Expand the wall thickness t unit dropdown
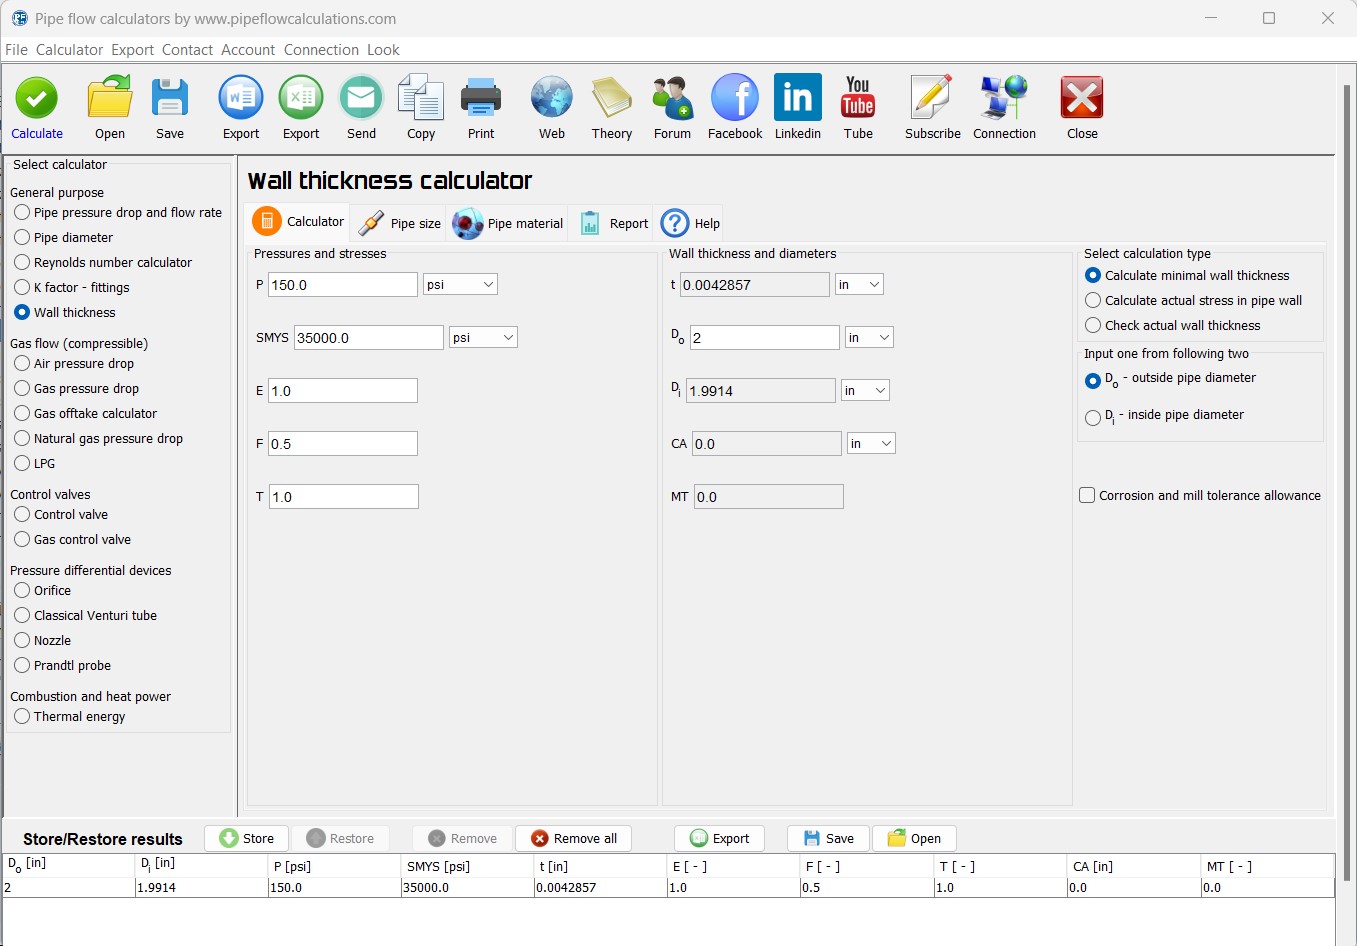The width and height of the screenshot is (1357, 946). pyautogui.click(x=859, y=285)
